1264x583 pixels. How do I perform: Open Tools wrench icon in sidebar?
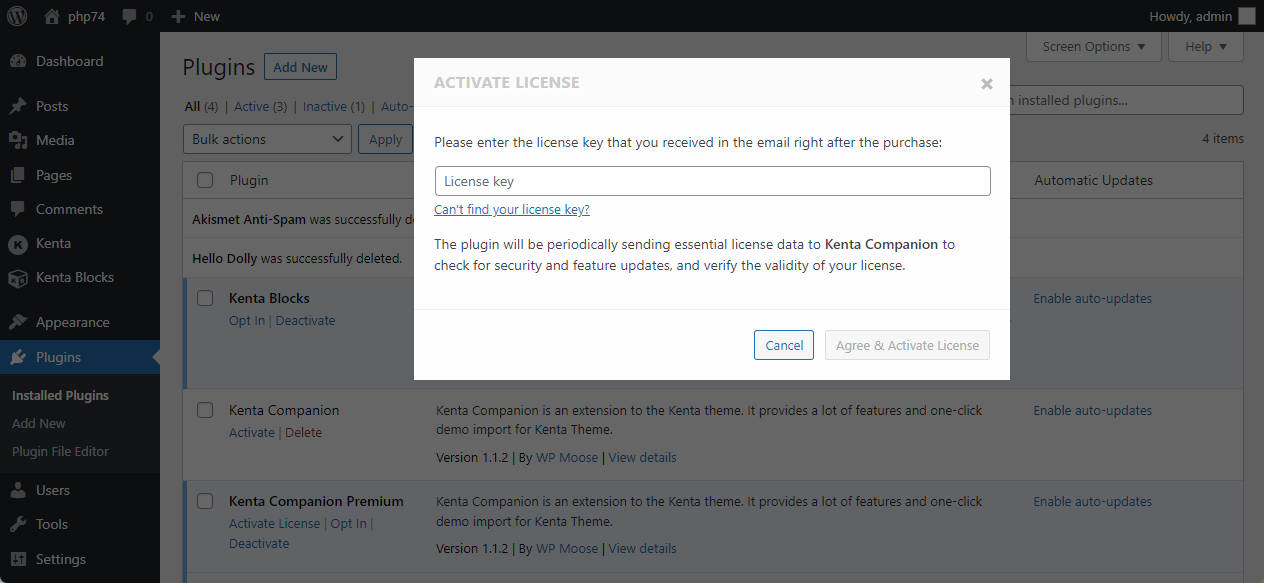coord(18,524)
